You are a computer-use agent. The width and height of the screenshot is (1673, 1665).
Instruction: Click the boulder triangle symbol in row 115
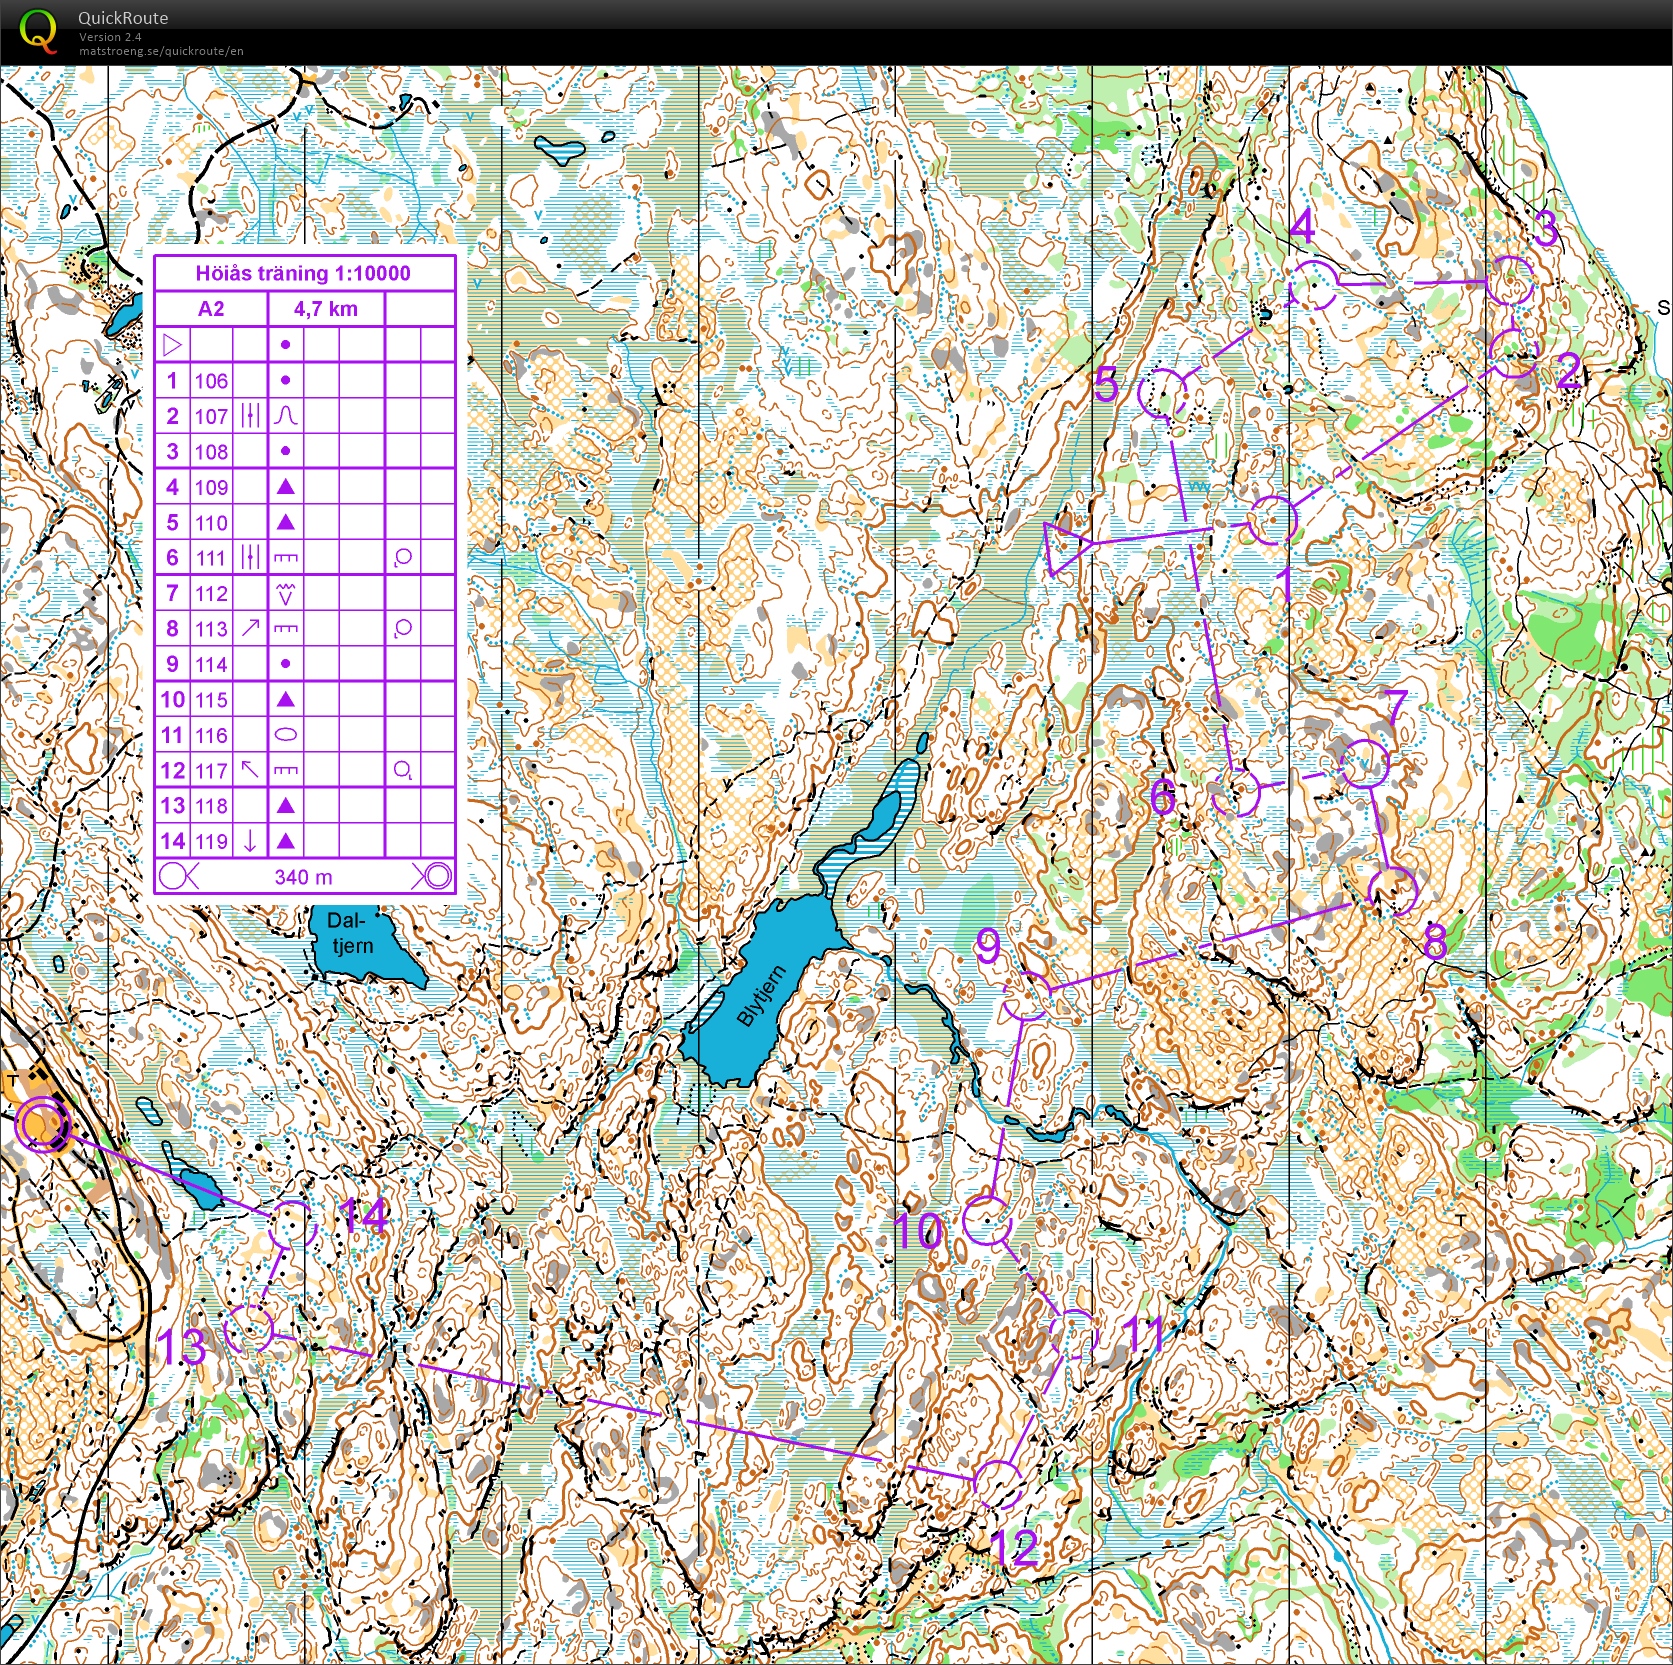[x=285, y=699]
